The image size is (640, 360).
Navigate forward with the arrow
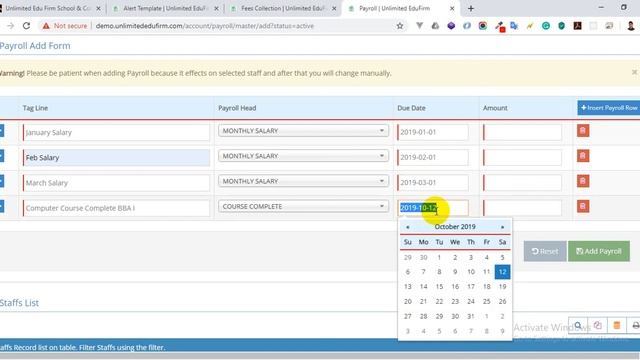pyautogui.click(x=11, y=26)
